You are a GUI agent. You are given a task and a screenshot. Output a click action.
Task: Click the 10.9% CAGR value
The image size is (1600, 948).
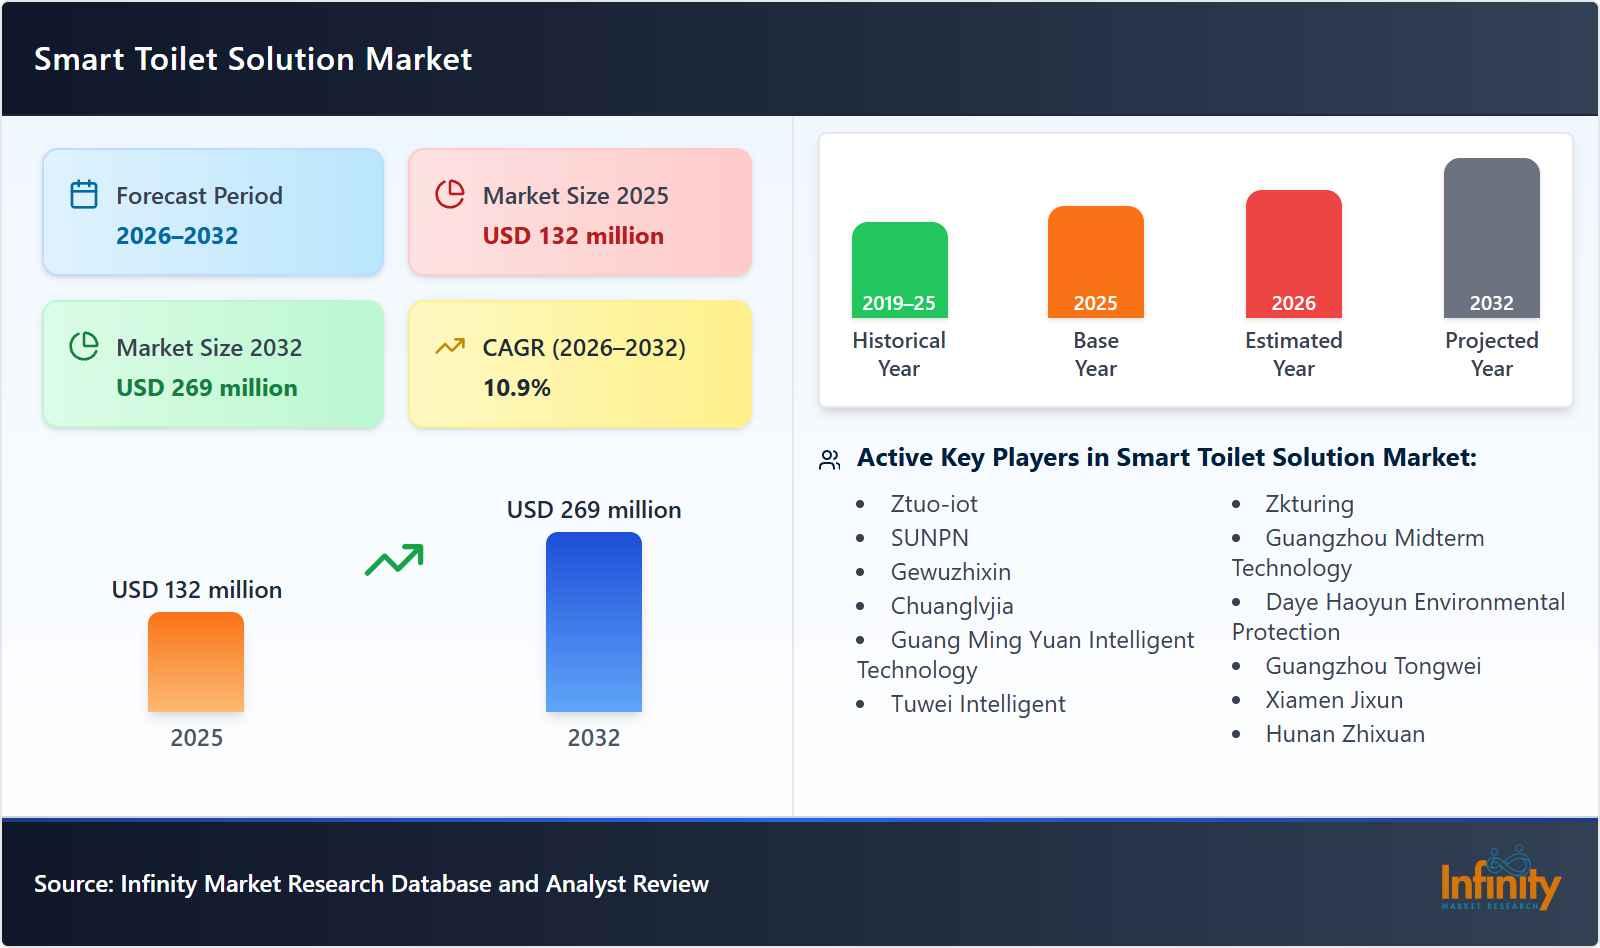[x=517, y=388]
